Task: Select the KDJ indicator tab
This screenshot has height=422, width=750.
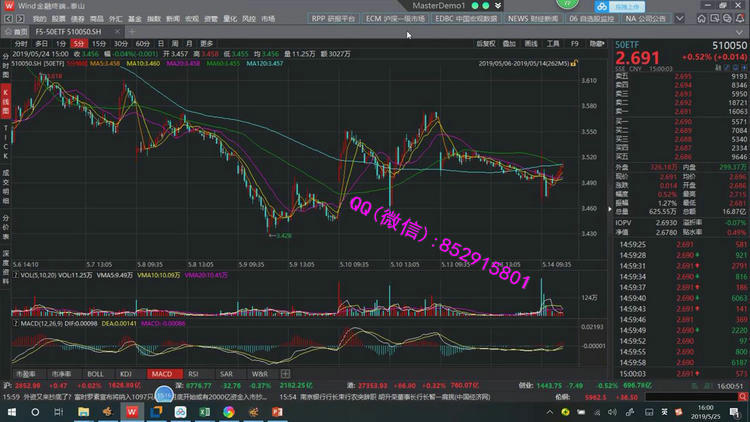Action: (x=126, y=373)
